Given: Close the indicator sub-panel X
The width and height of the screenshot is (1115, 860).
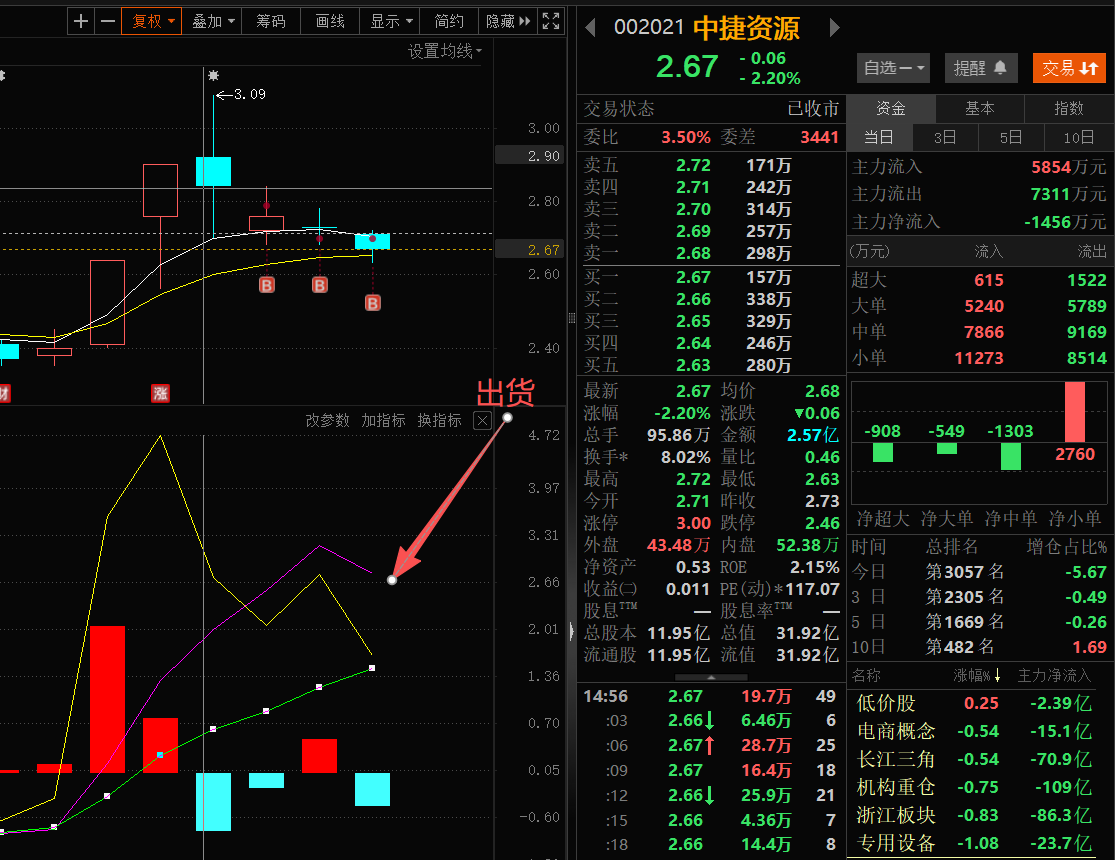Looking at the screenshot, I should (x=482, y=420).
